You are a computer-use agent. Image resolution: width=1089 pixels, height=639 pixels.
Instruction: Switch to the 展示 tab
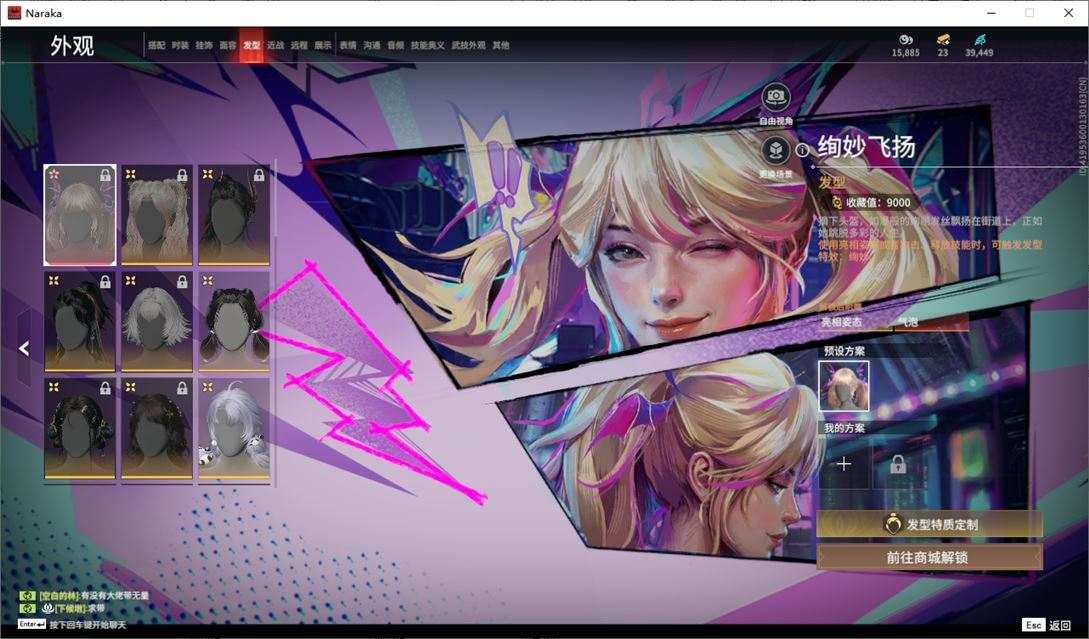pos(323,45)
